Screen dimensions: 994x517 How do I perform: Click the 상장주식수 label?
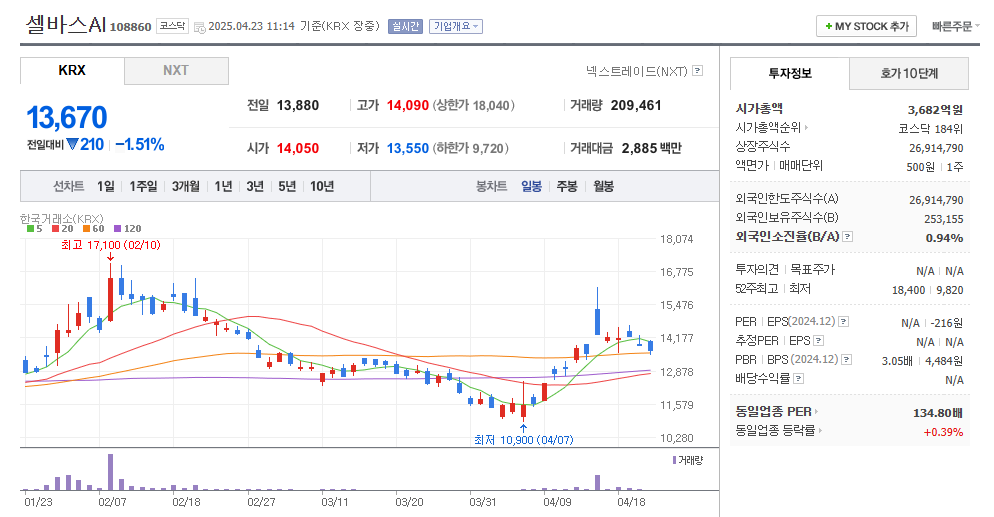(x=763, y=147)
